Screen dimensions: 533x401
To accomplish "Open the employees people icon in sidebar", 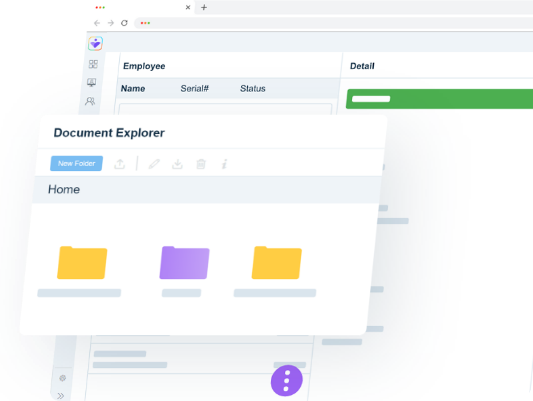I will coord(90,101).
